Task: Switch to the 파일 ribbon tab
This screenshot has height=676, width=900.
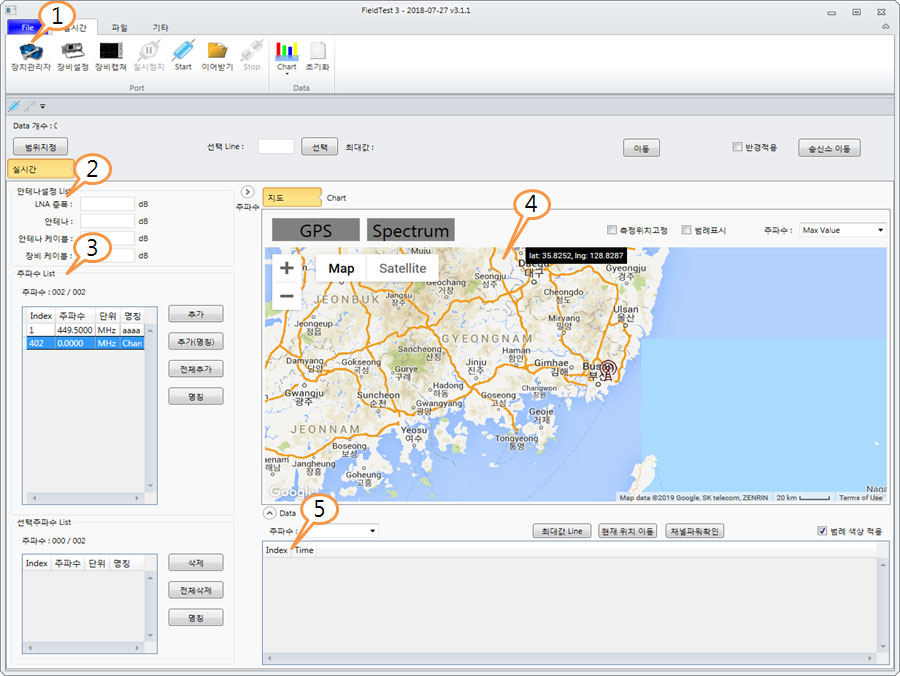Action: point(119,28)
